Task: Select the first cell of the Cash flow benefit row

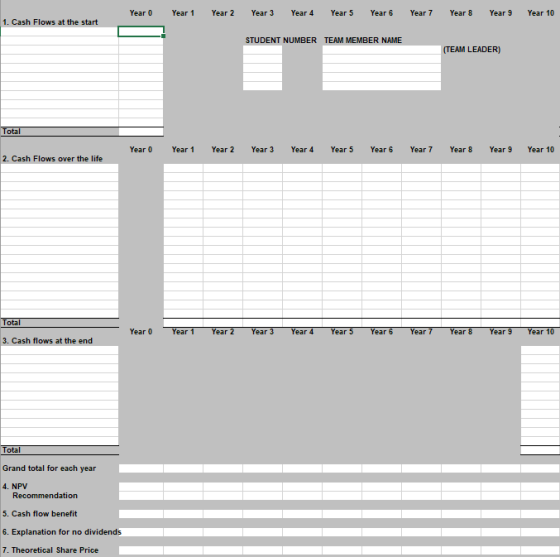Action: click(x=141, y=514)
